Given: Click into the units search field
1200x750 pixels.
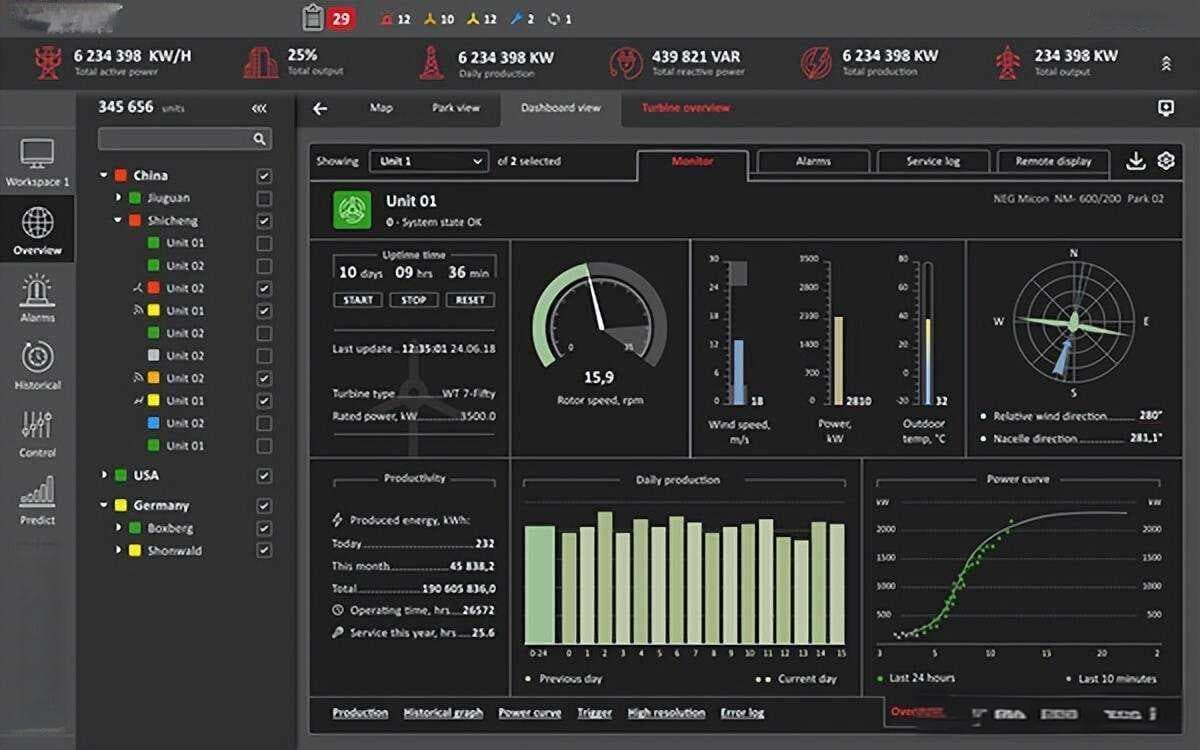Looking at the screenshot, I should [x=184, y=139].
